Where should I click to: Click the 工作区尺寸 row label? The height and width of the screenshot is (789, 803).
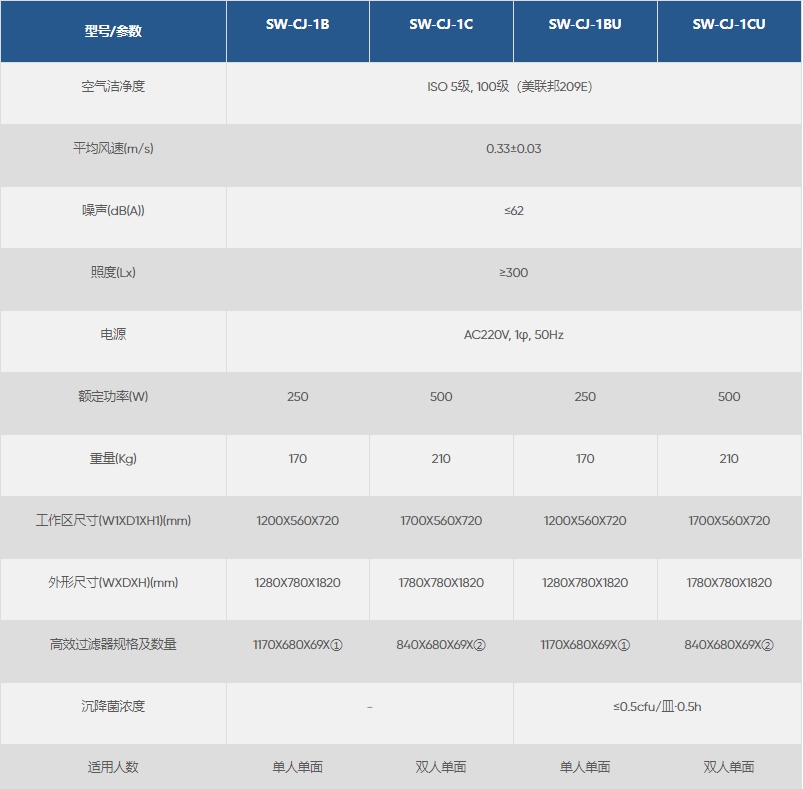(x=113, y=521)
